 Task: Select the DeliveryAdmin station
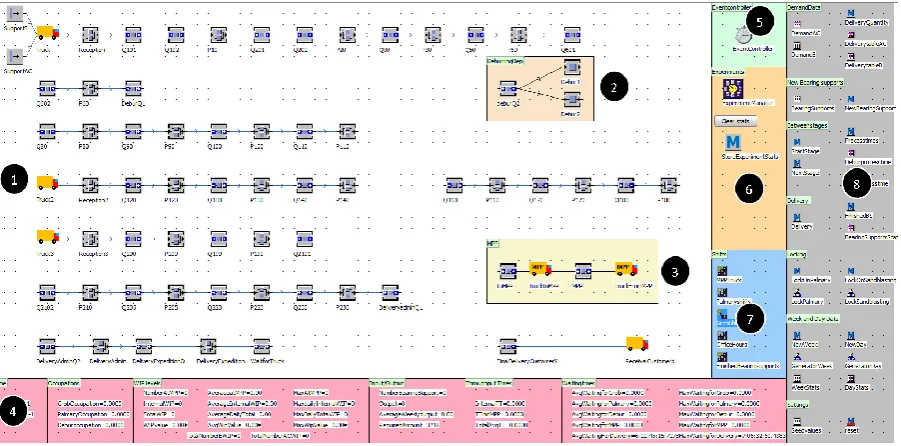[101, 346]
